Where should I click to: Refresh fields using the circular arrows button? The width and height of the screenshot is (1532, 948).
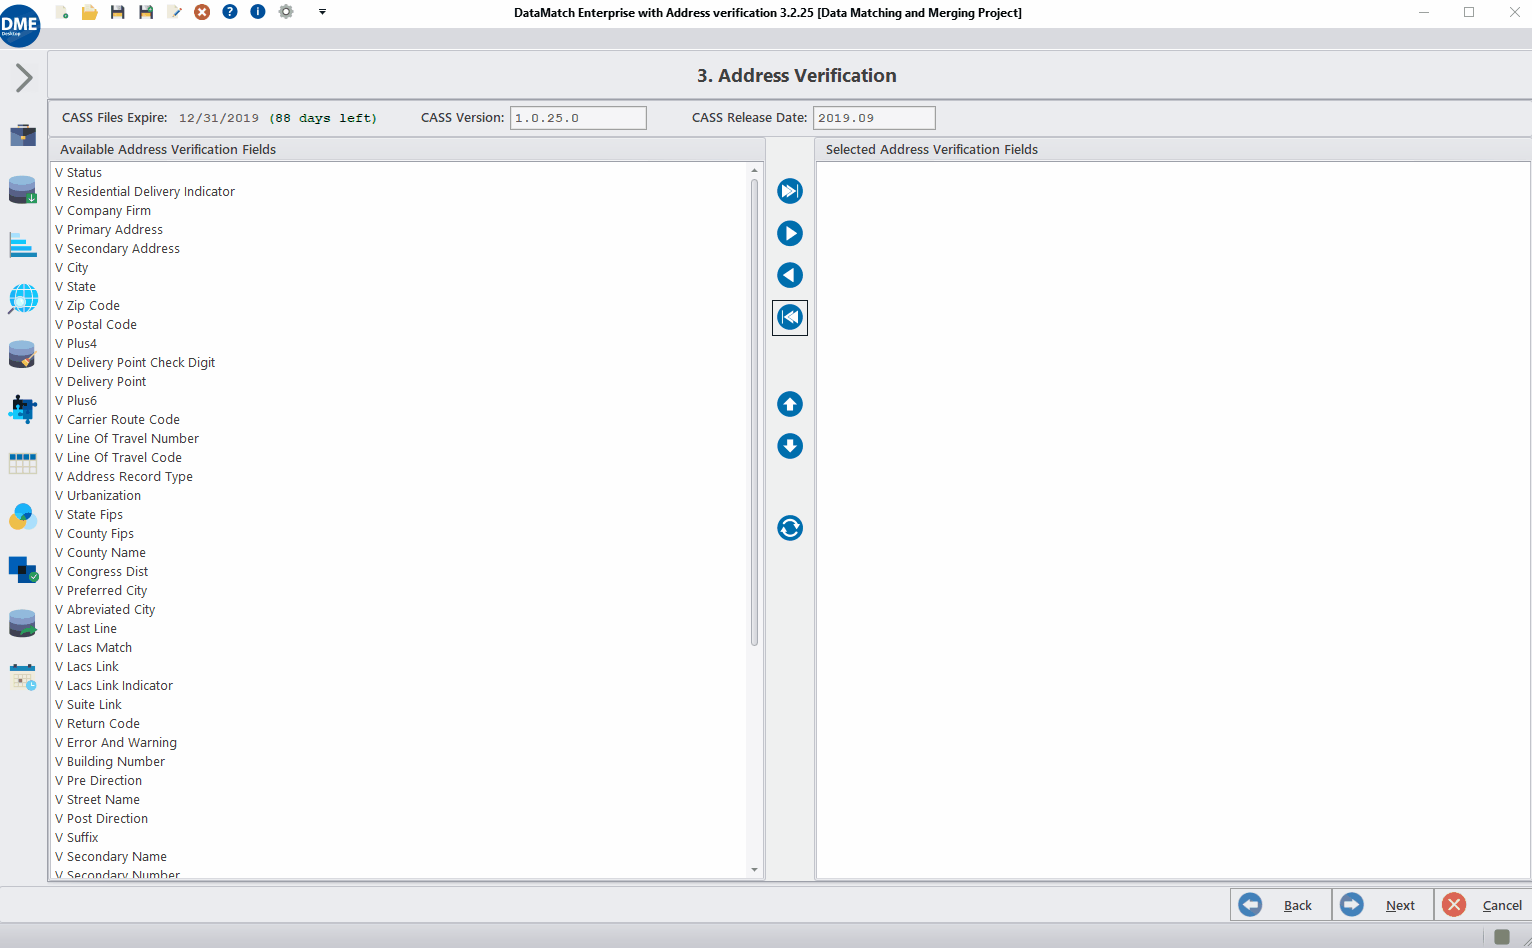pyautogui.click(x=789, y=528)
